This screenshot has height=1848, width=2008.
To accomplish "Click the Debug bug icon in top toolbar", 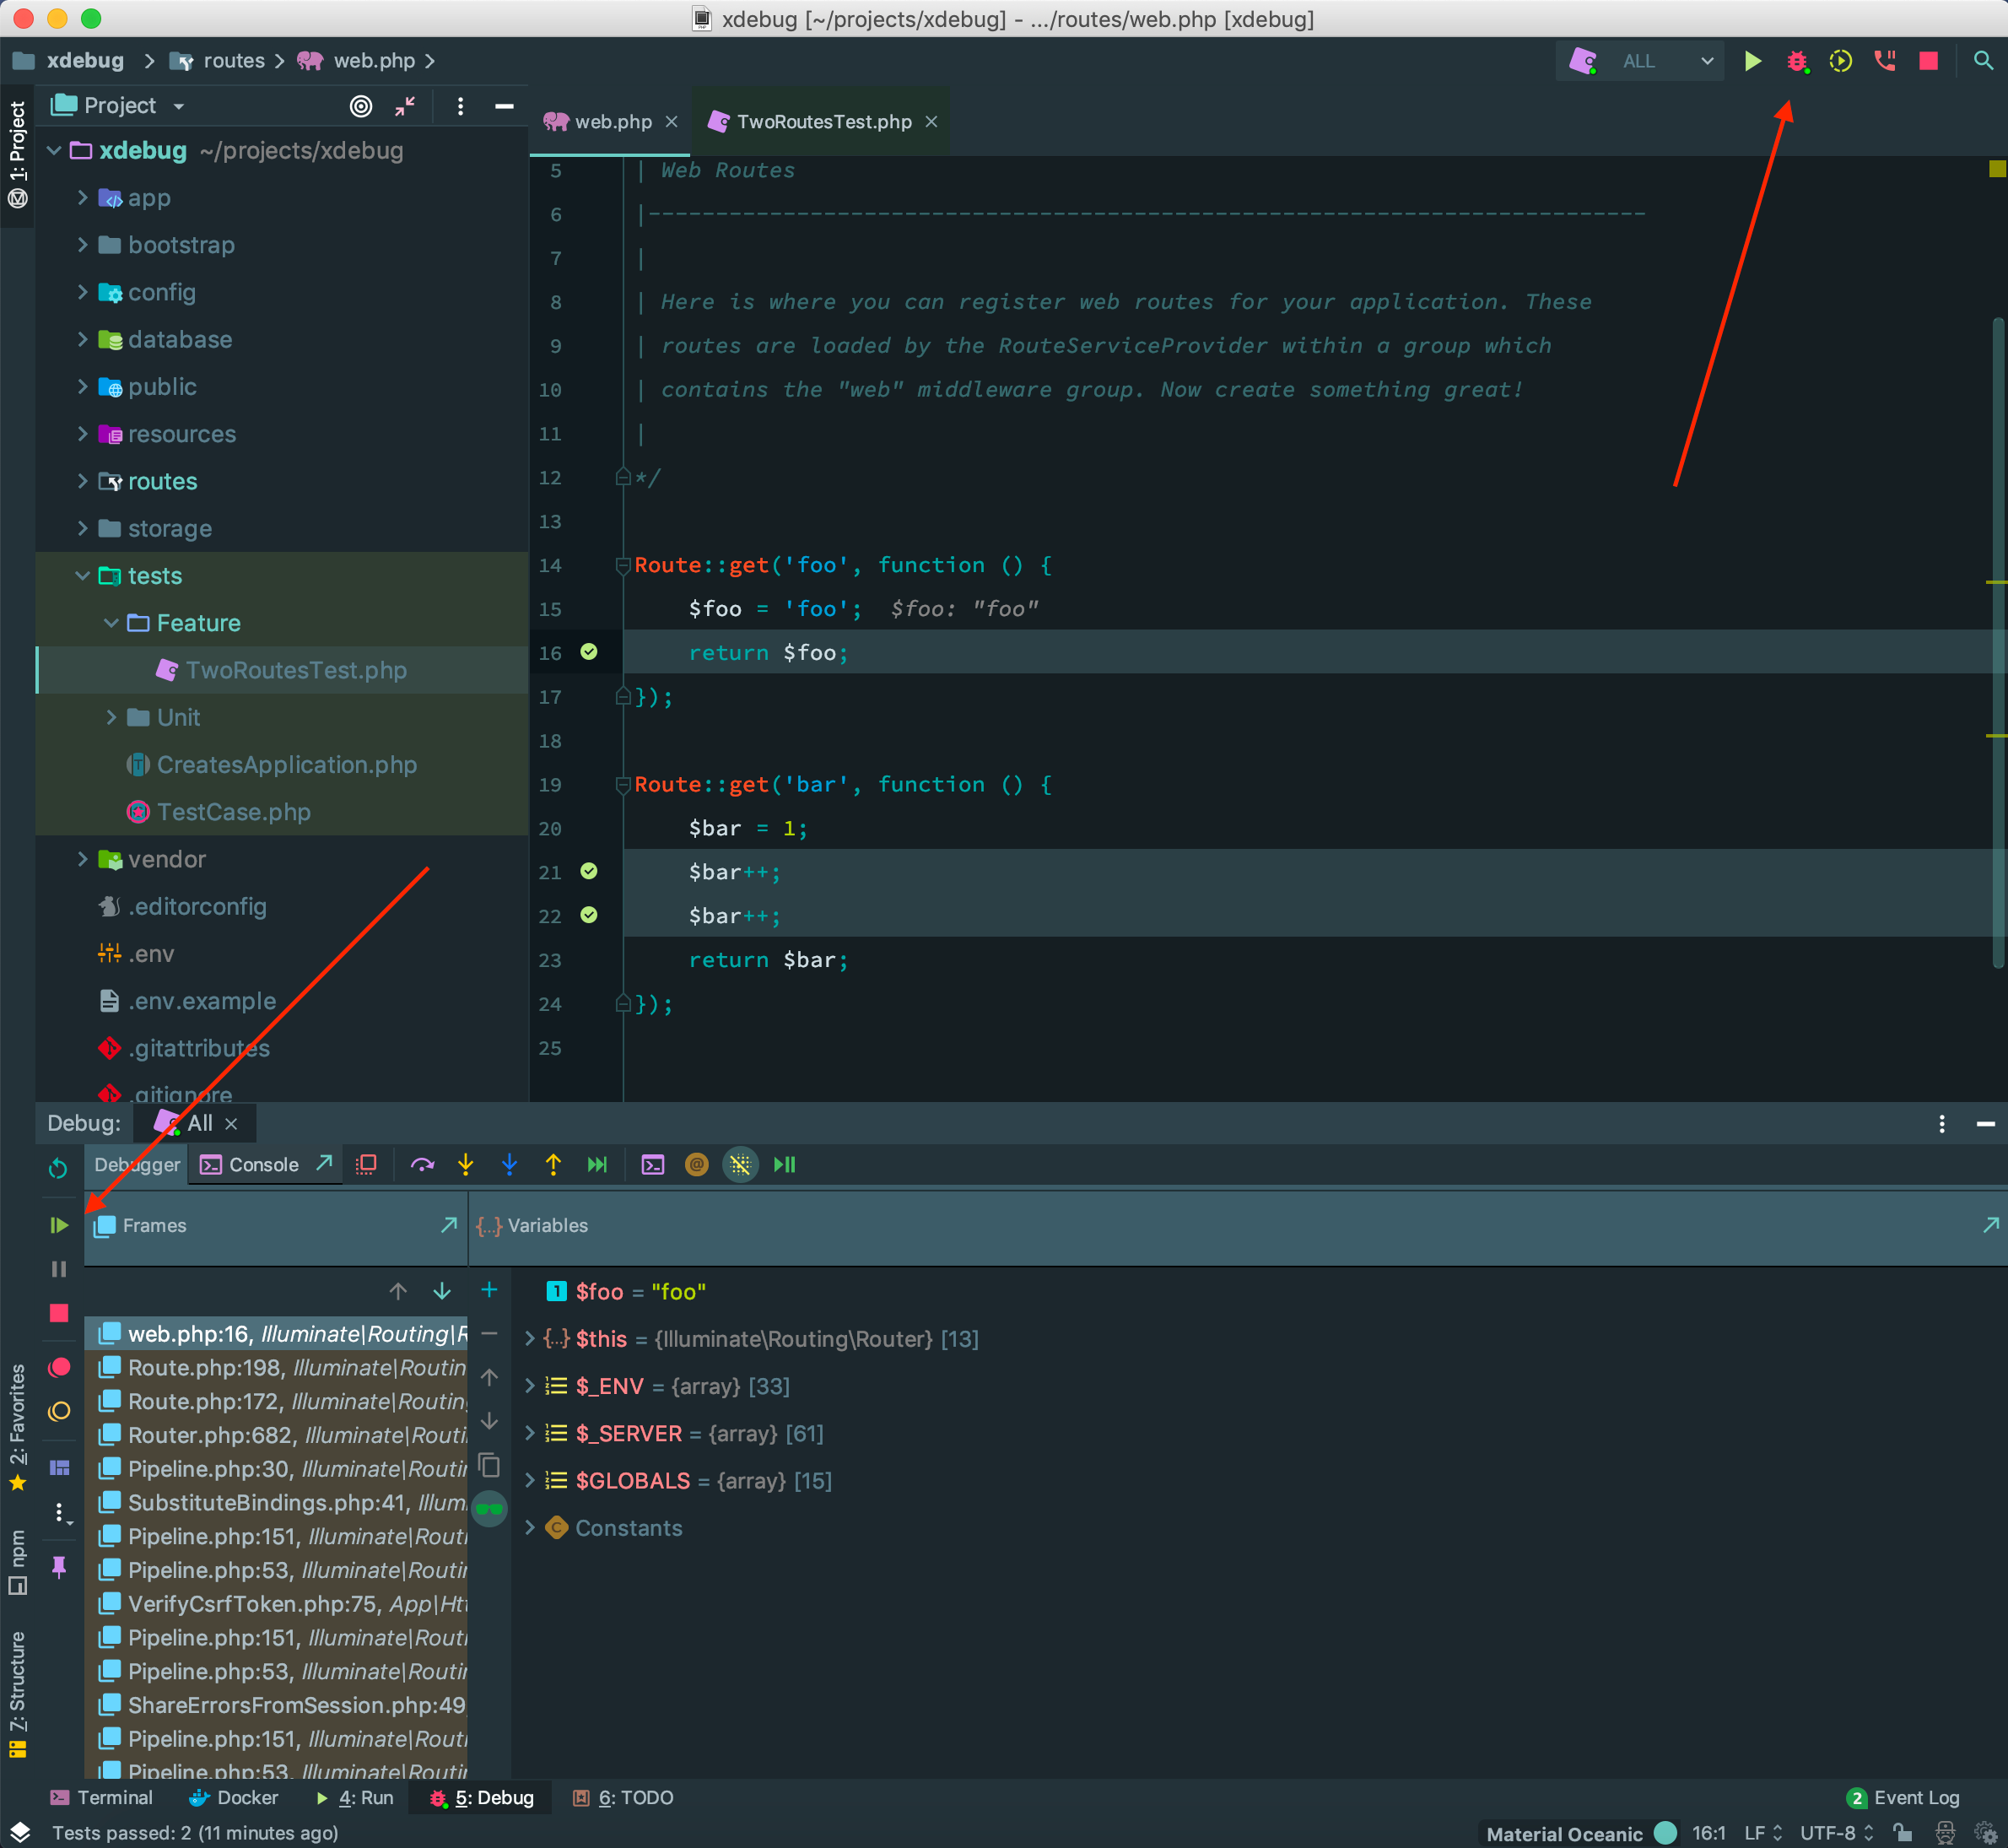I will pyautogui.click(x=1796, y=61).
